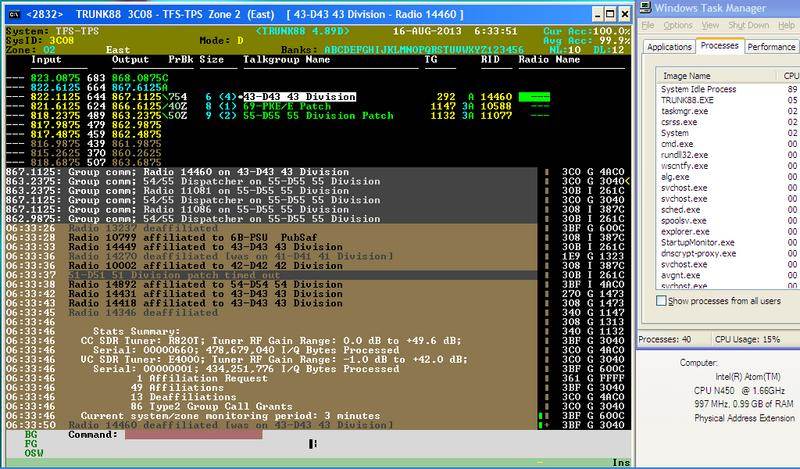Select the cmd.exe process
The height and width of the screenshot is (469, 800).
coord(728,144)
